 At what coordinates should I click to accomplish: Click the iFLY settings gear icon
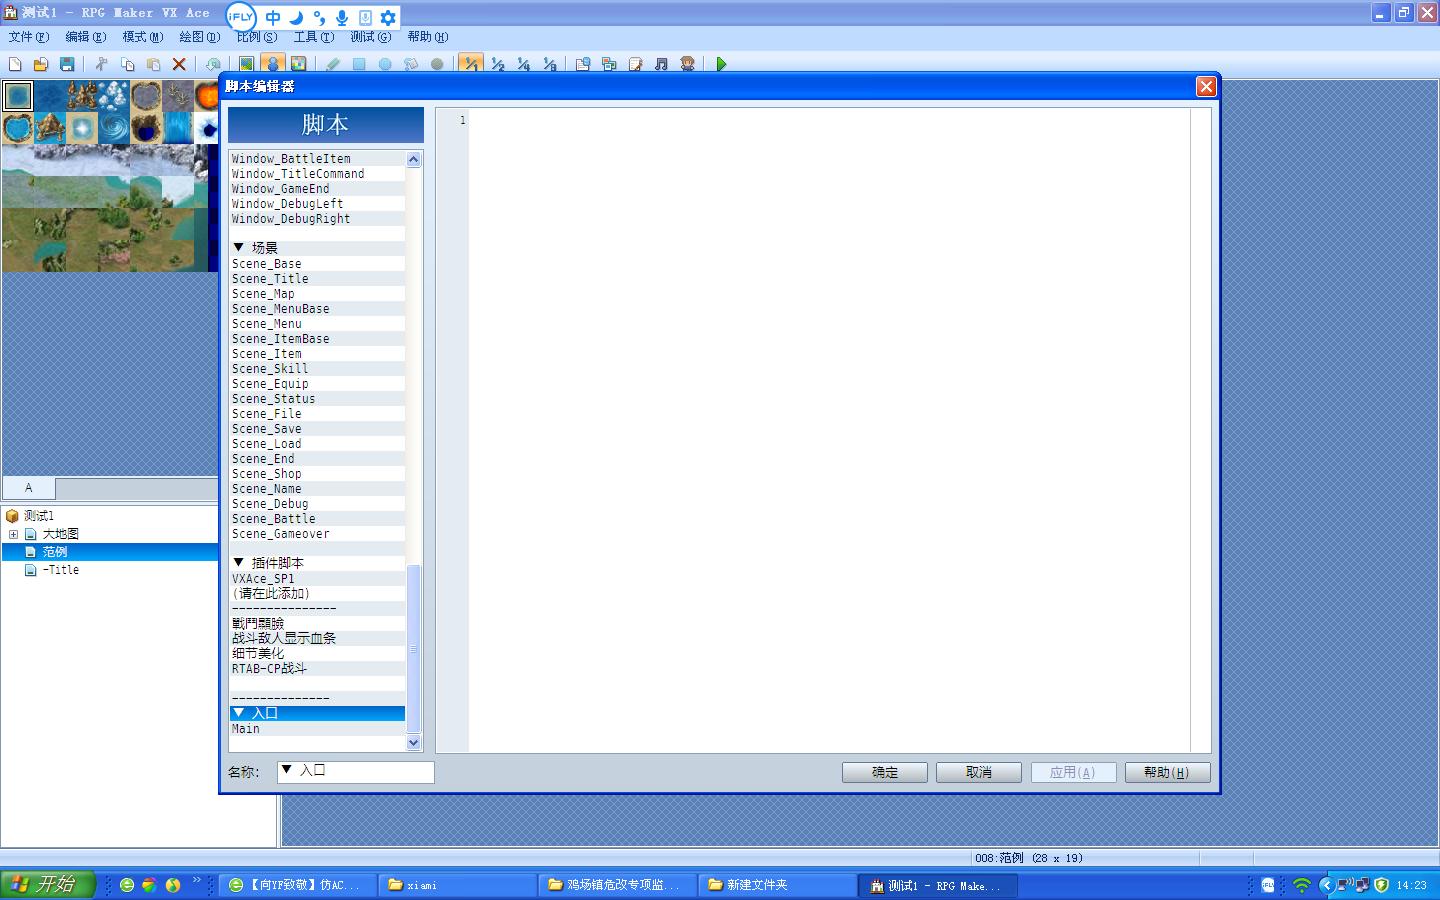tap(388, 17)
